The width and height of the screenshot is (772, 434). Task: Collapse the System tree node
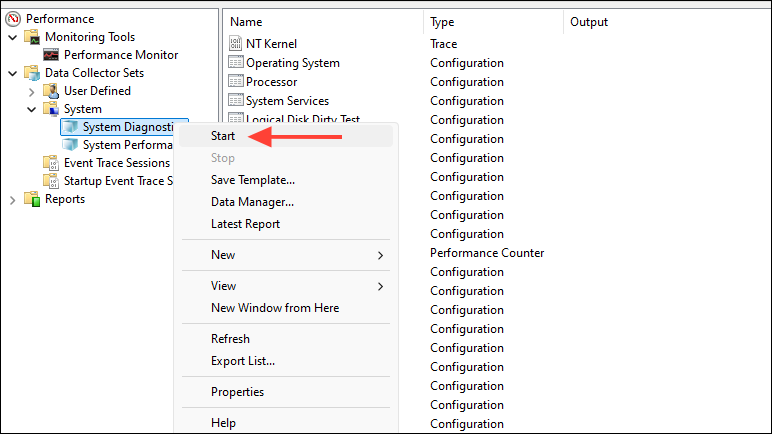[x=32, y=109]
